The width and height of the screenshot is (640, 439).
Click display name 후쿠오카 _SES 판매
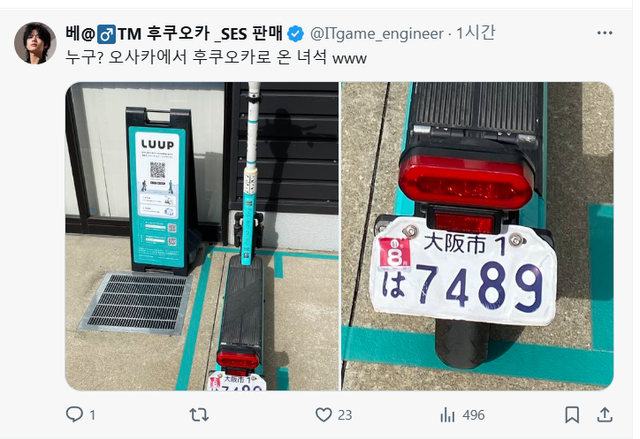214,34
